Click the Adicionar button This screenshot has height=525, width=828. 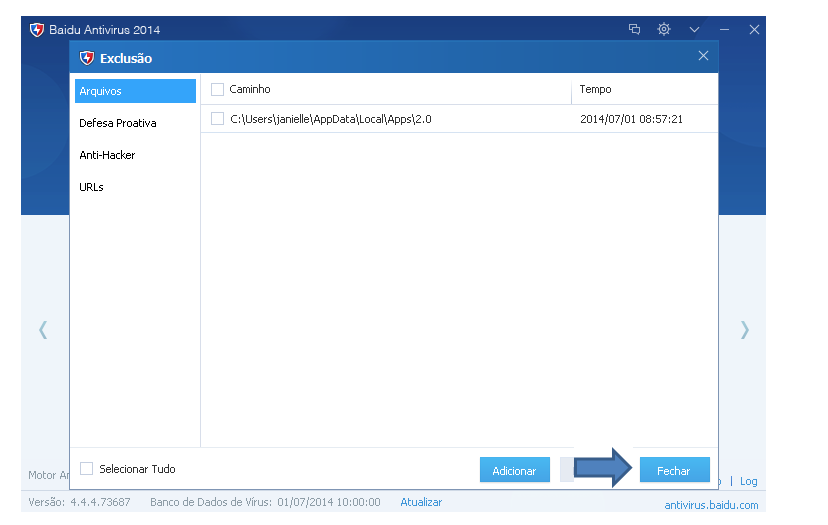pyautogui.click(x=515, y=470)
